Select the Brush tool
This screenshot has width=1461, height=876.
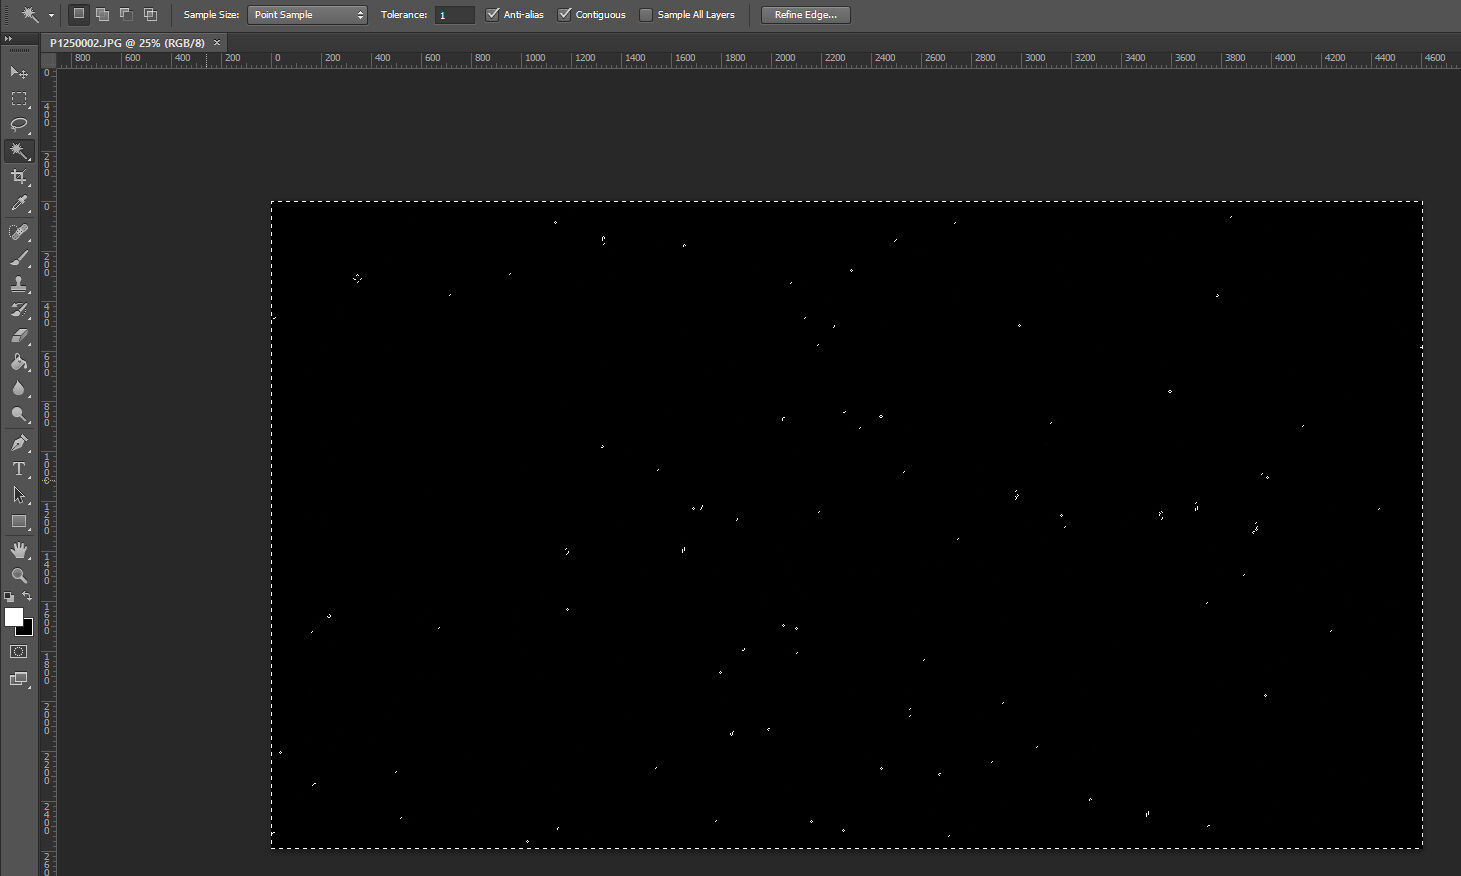[19, 258]
